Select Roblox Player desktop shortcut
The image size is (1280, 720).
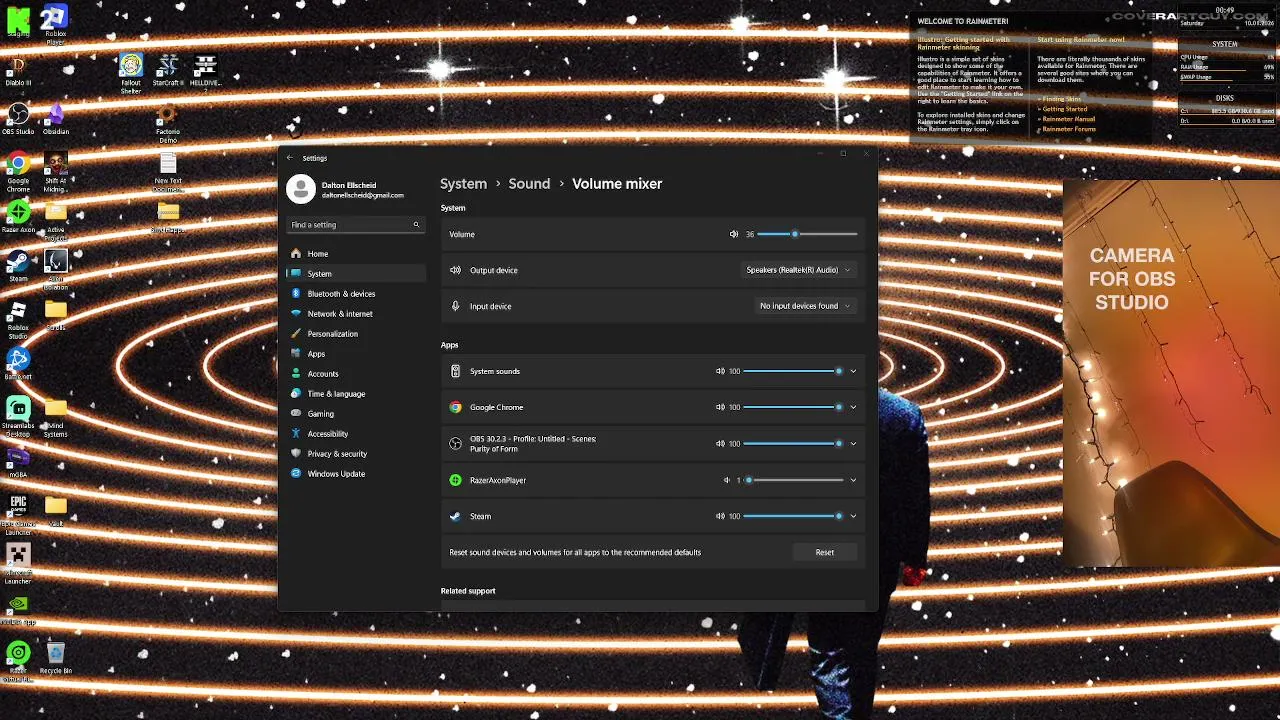56,25
